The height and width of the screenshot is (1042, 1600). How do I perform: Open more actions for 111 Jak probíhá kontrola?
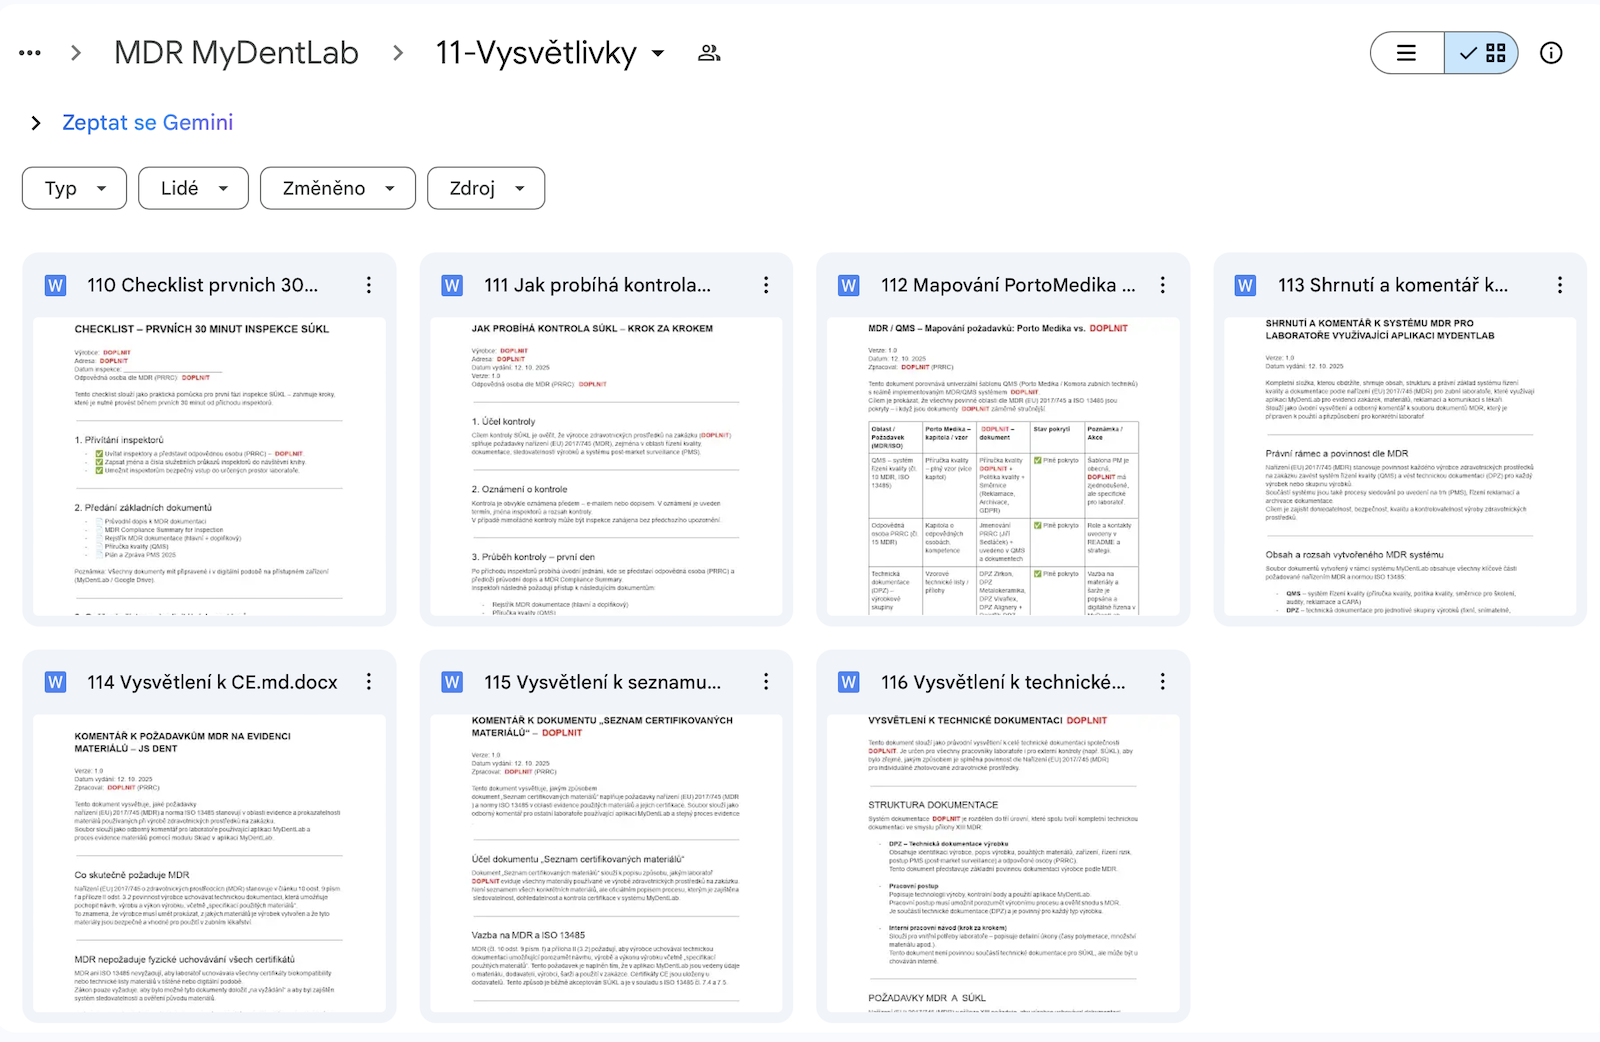point(766,285)
